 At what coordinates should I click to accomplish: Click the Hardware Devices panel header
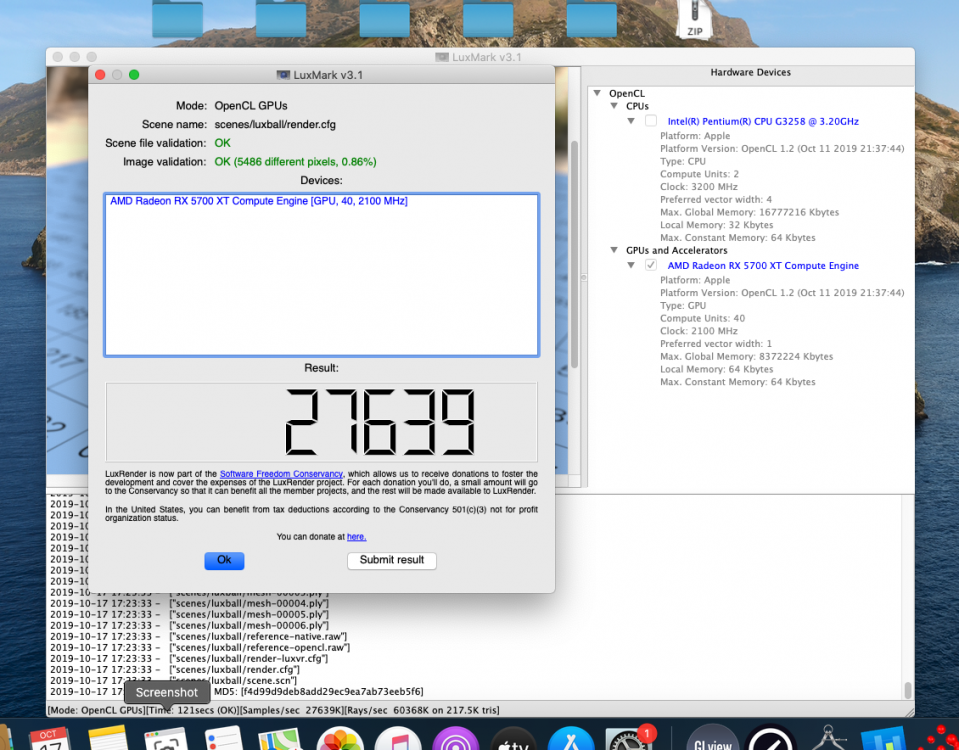tap(750, 72)
